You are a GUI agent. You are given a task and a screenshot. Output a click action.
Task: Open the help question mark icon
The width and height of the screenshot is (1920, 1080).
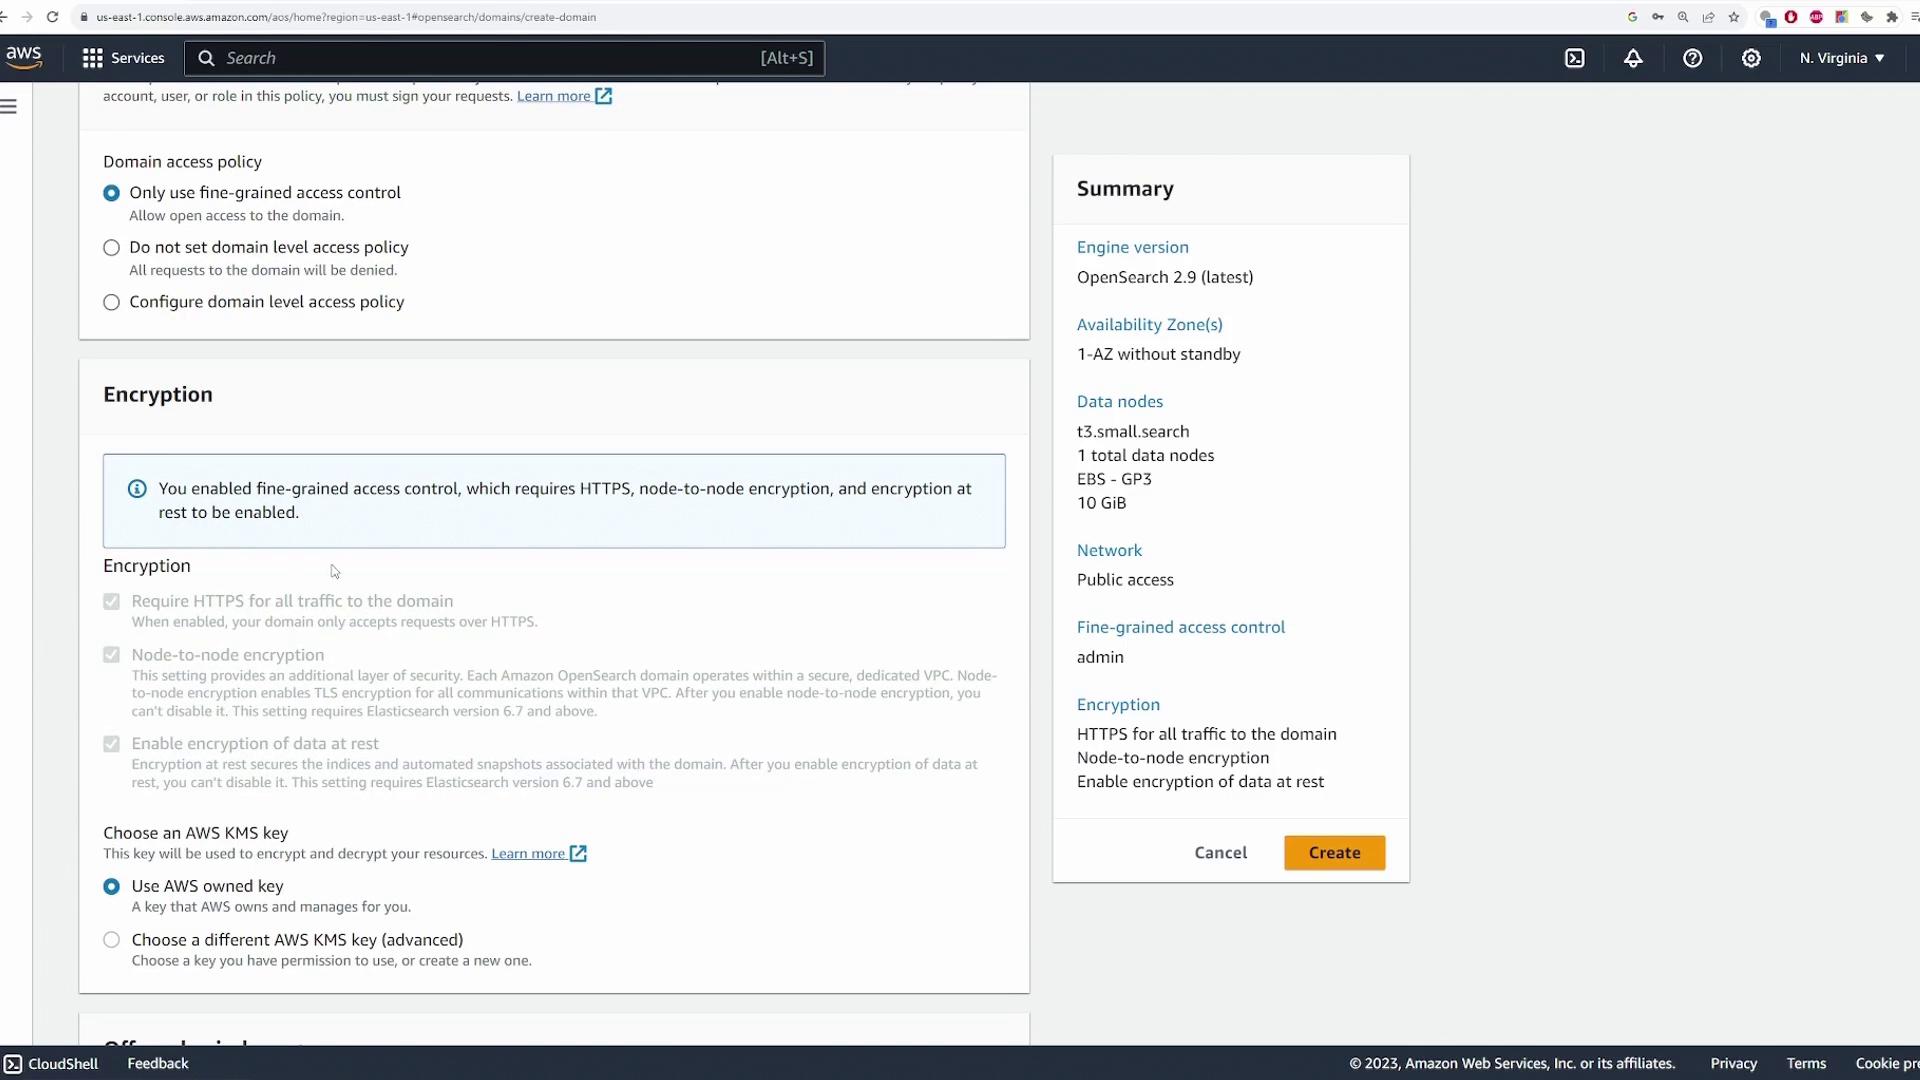(x=1692, y=58)
